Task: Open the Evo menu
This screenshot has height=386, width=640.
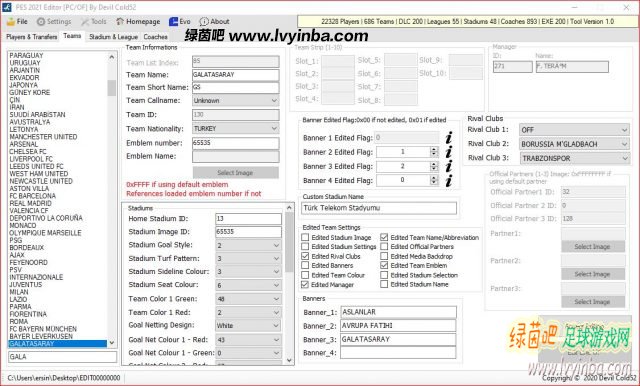Action: pos(180,22)
